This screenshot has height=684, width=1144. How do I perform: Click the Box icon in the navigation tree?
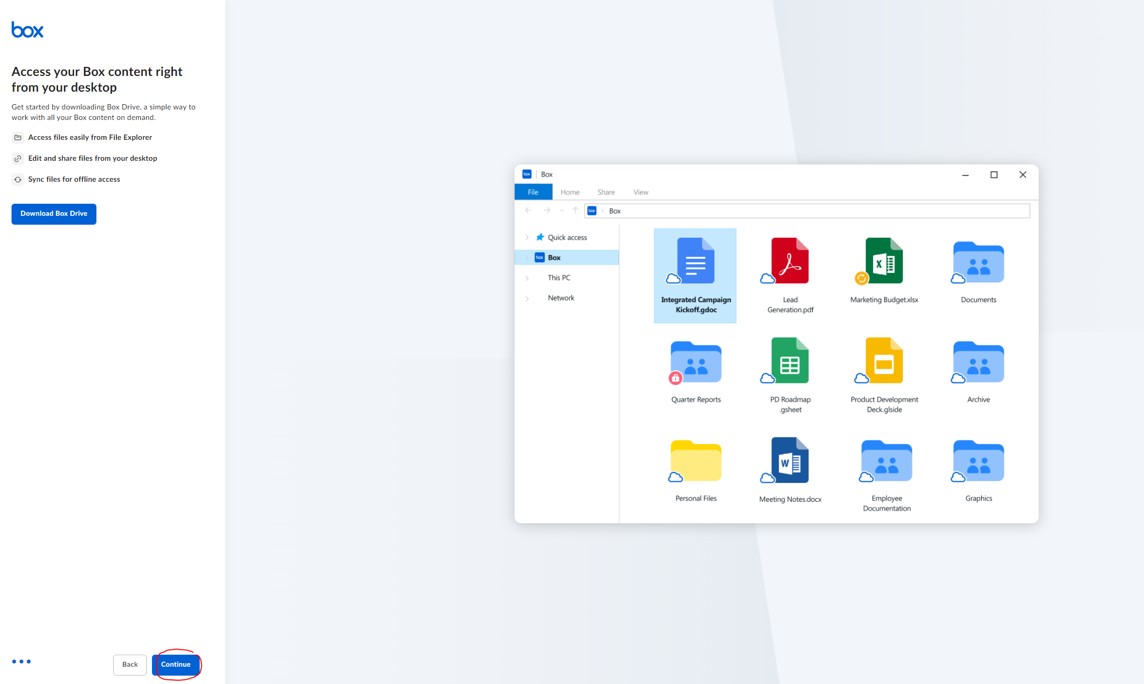[x=539, y=257]
